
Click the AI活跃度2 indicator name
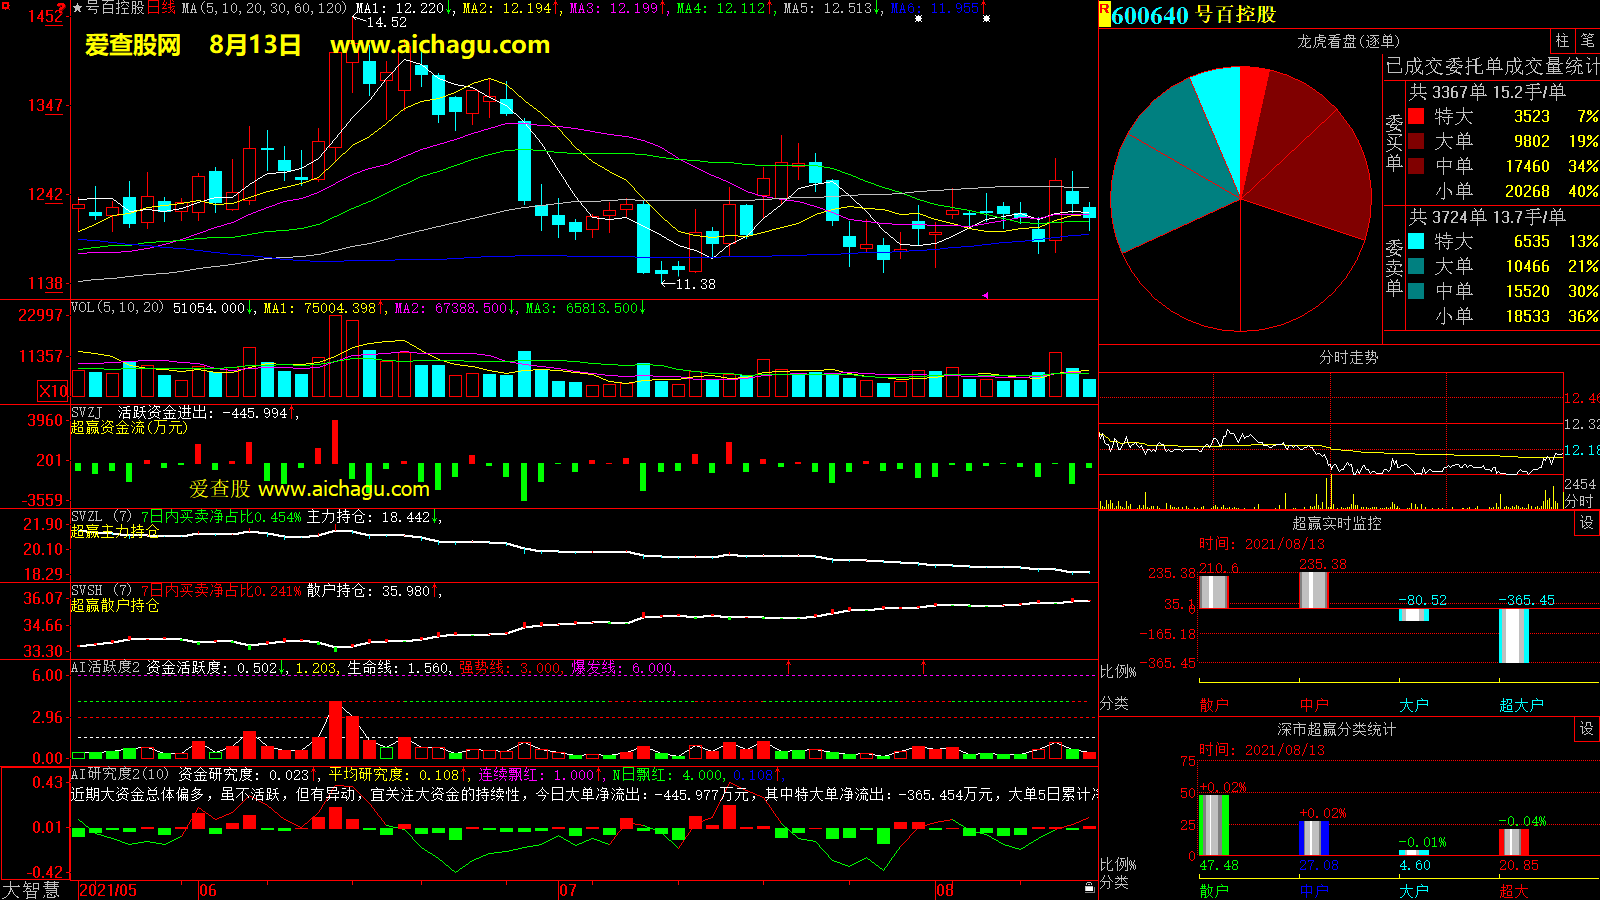[x=106, y=667]
